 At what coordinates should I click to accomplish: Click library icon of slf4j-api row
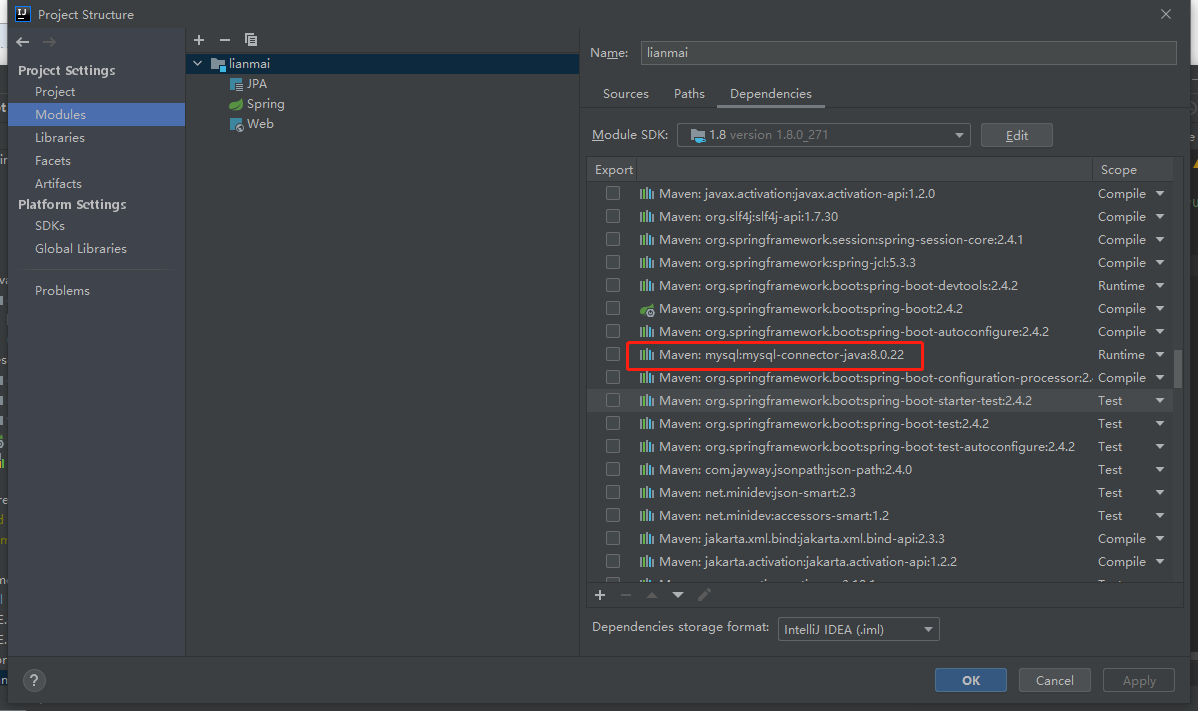point(646,217)
